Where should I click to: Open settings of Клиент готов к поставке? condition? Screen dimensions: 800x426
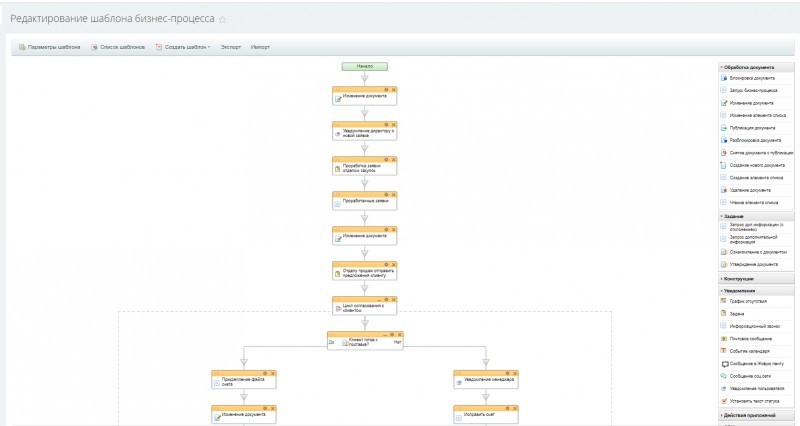tap(392, 335)
